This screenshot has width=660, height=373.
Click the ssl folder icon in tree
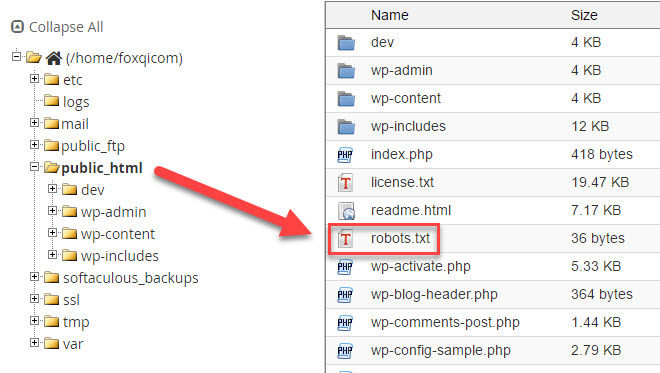click(x=51, y=299)
